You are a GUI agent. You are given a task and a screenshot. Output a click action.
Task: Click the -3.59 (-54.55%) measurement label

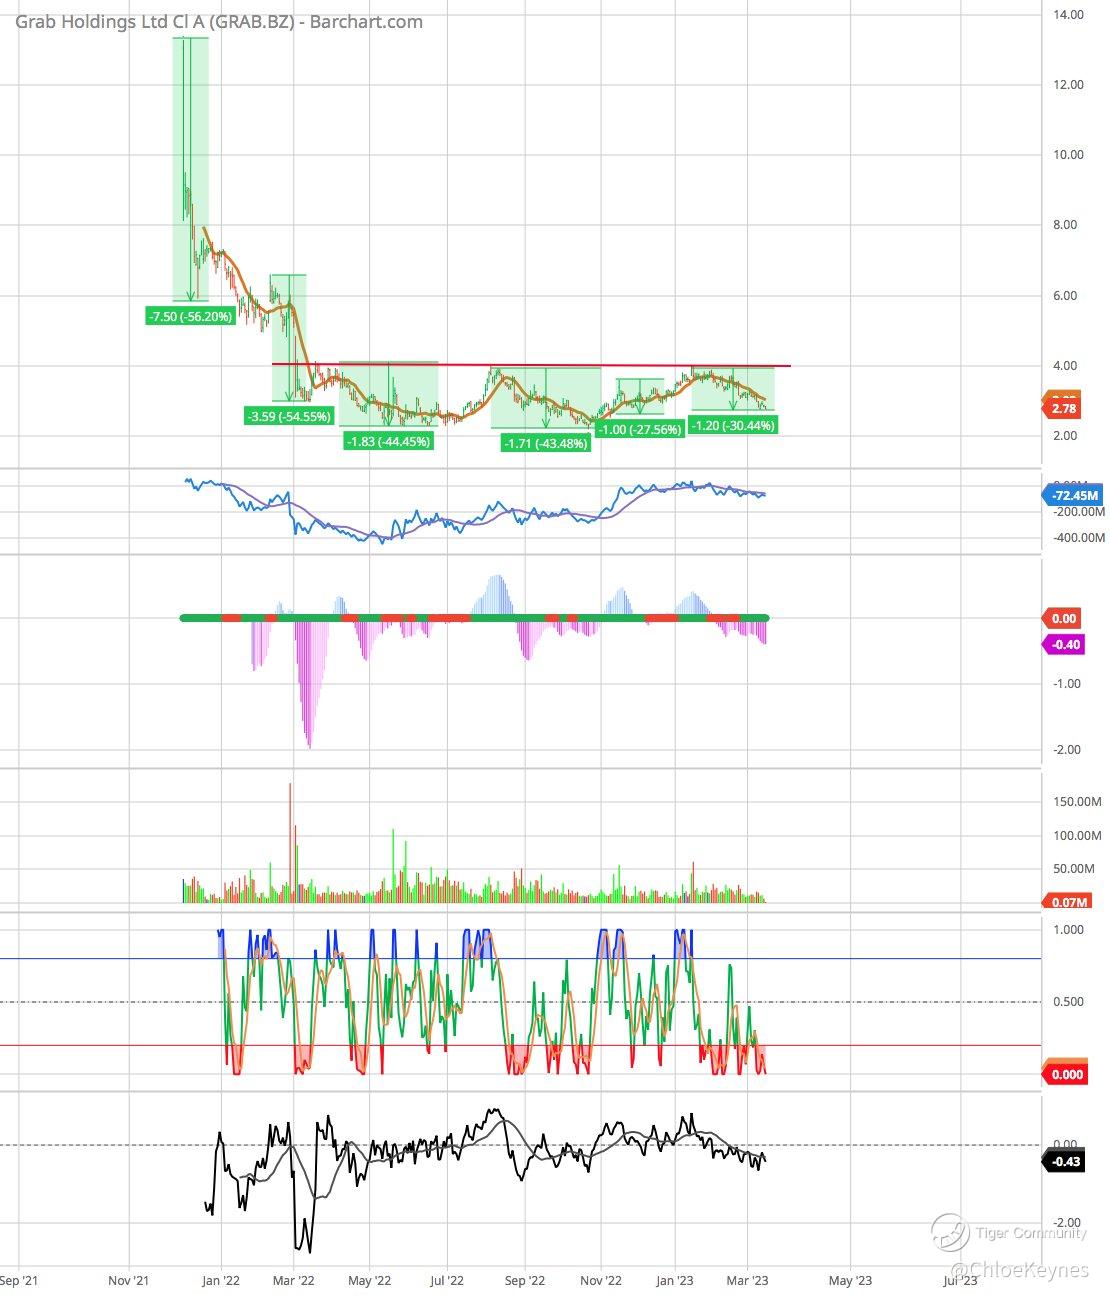pos(288,416)
